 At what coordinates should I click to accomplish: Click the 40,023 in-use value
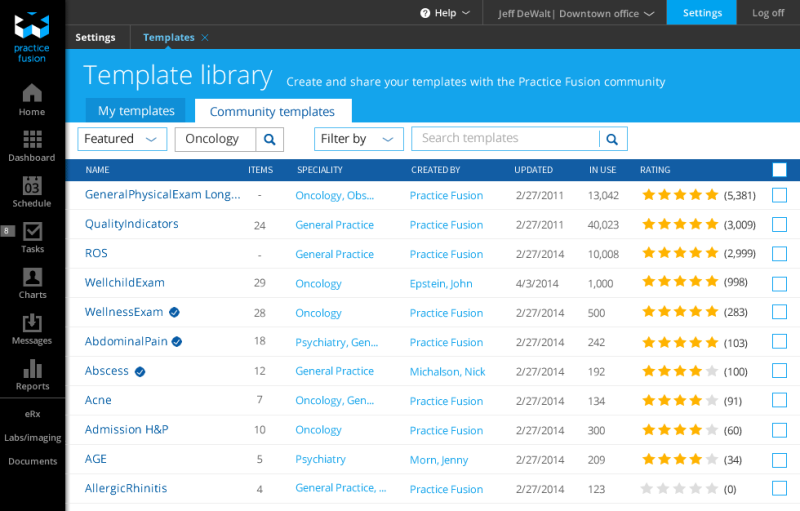(603, 225)
